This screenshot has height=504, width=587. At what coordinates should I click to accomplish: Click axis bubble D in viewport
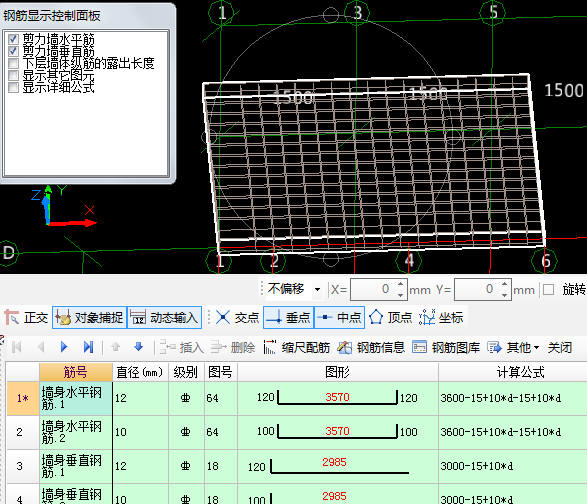[x=8, y=253]
